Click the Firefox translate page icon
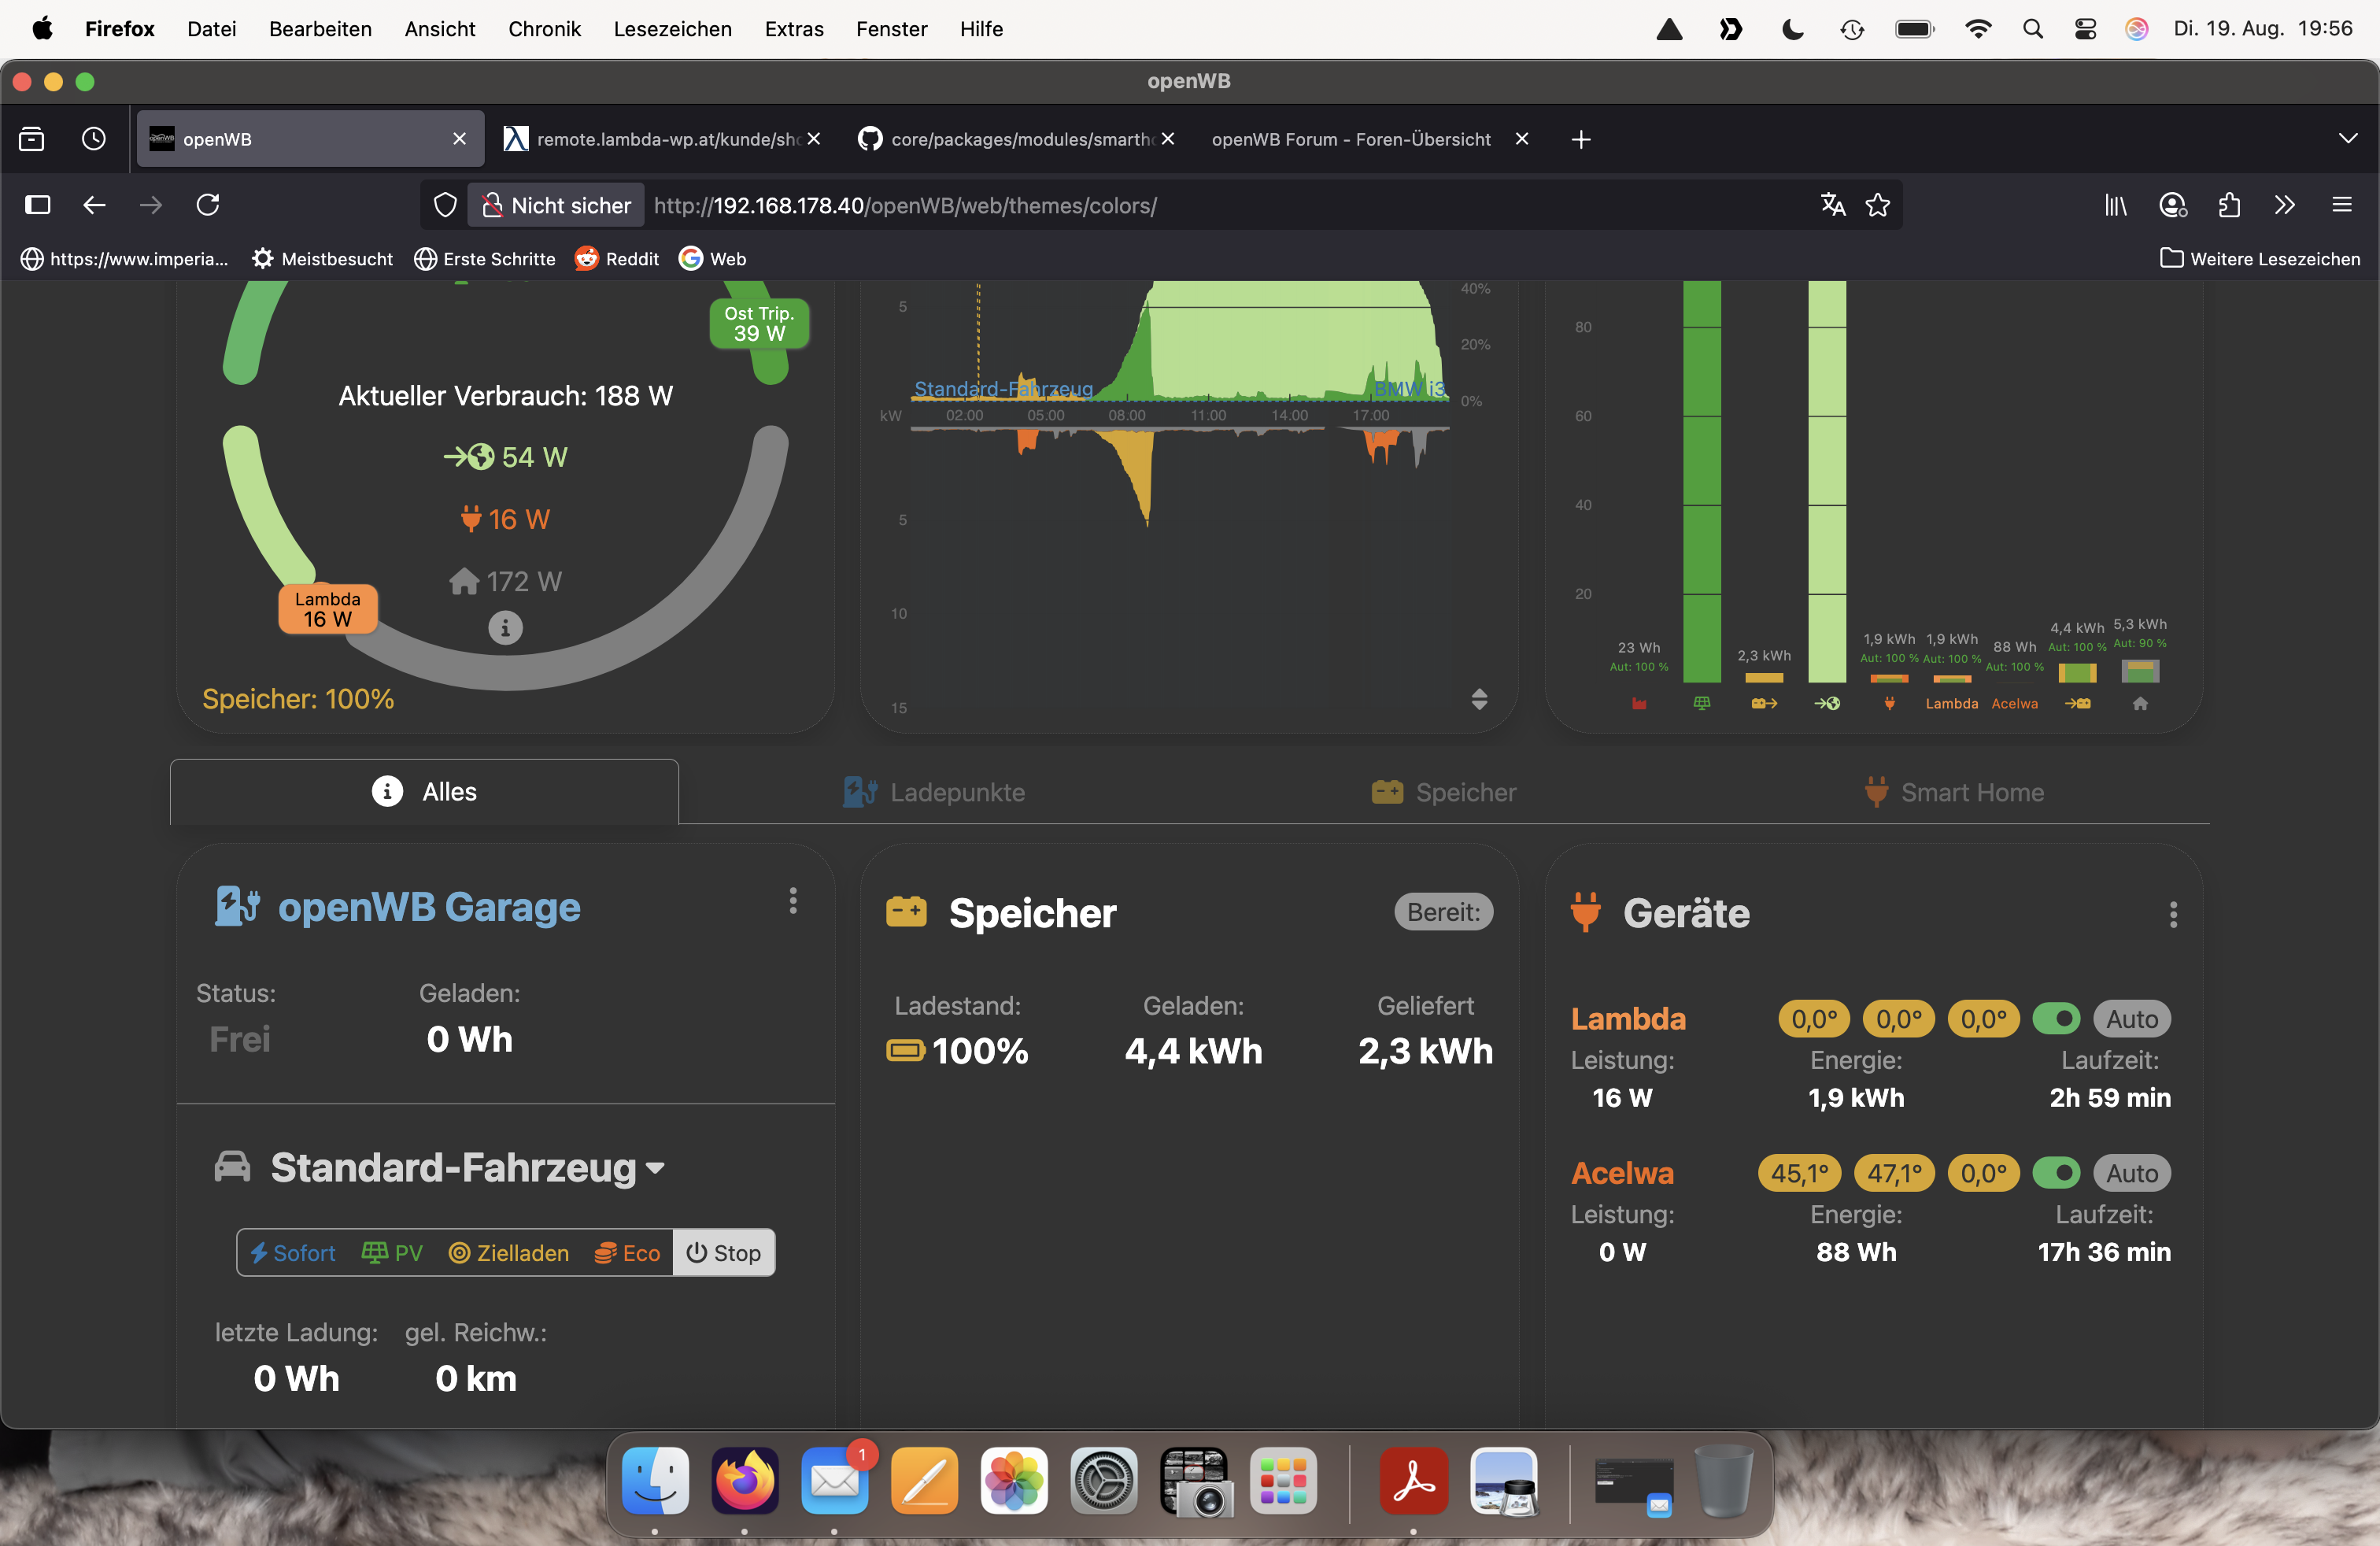Screen dimensions: 2380x1546 point(1832,205)
